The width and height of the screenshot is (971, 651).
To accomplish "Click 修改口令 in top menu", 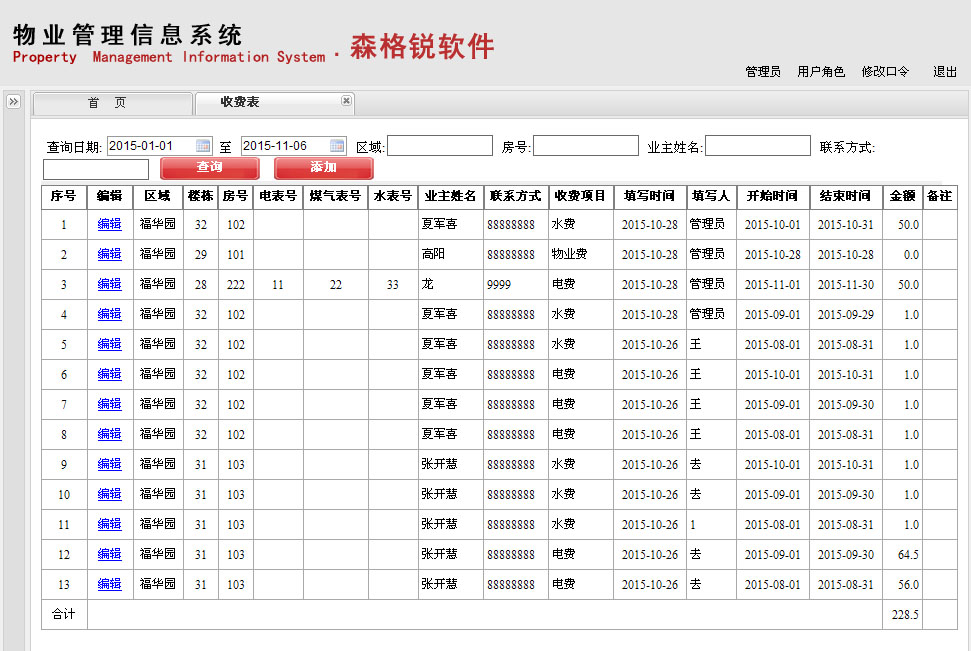I will click(885, 72).
